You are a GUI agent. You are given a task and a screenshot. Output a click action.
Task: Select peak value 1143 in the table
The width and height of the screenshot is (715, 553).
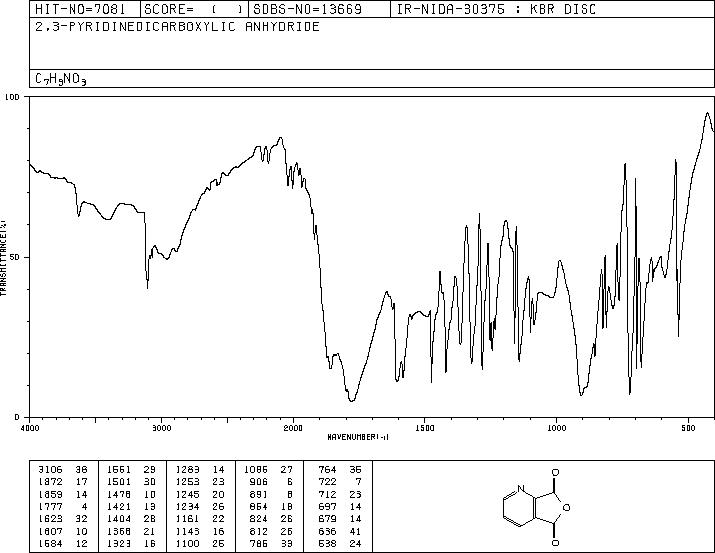(187, 531)
